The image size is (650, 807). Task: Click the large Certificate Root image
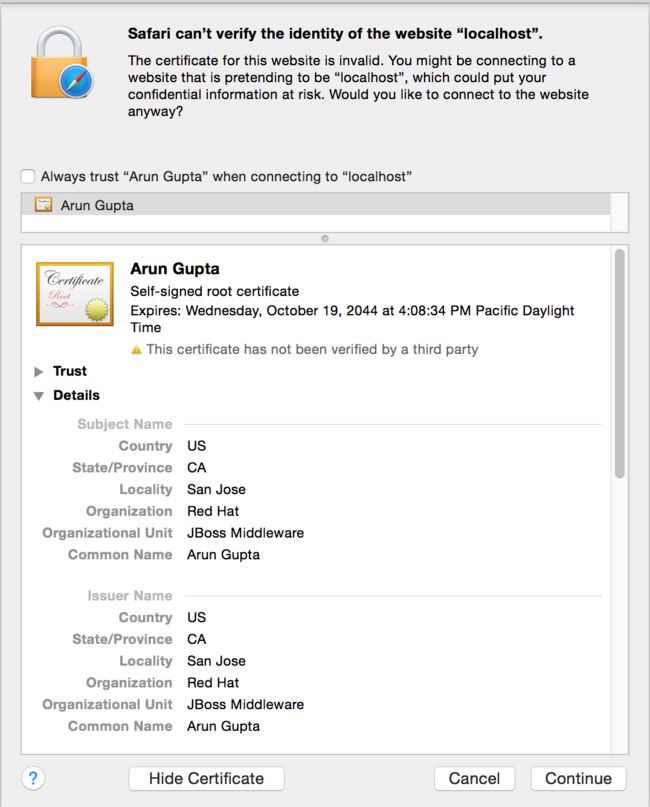click(75, 294)
